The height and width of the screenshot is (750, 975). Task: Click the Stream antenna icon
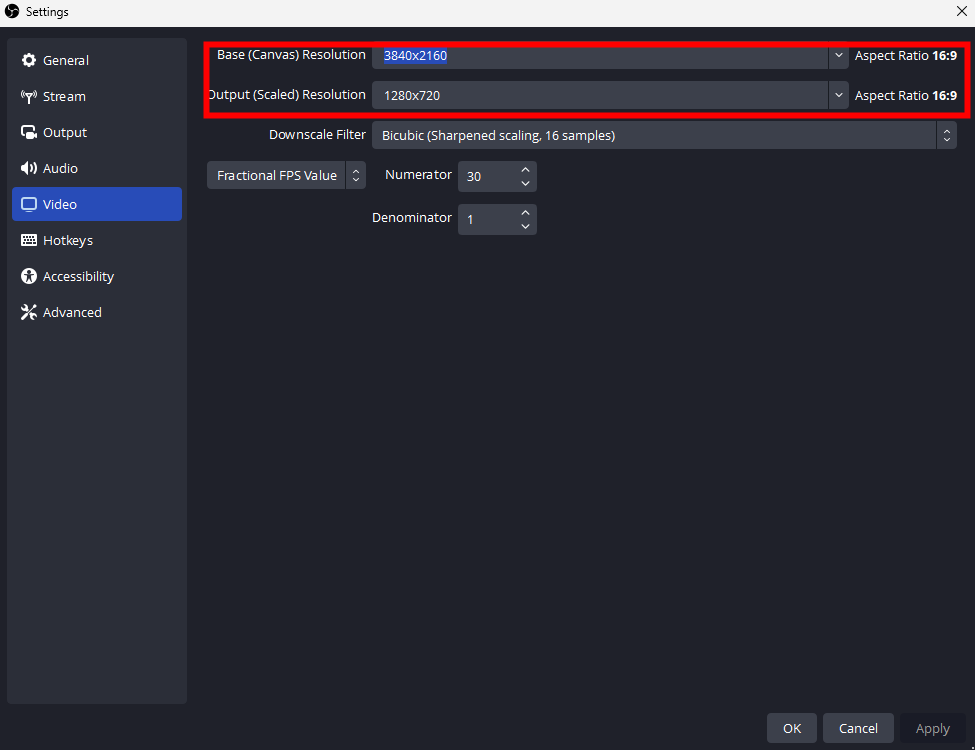point(29,97)
